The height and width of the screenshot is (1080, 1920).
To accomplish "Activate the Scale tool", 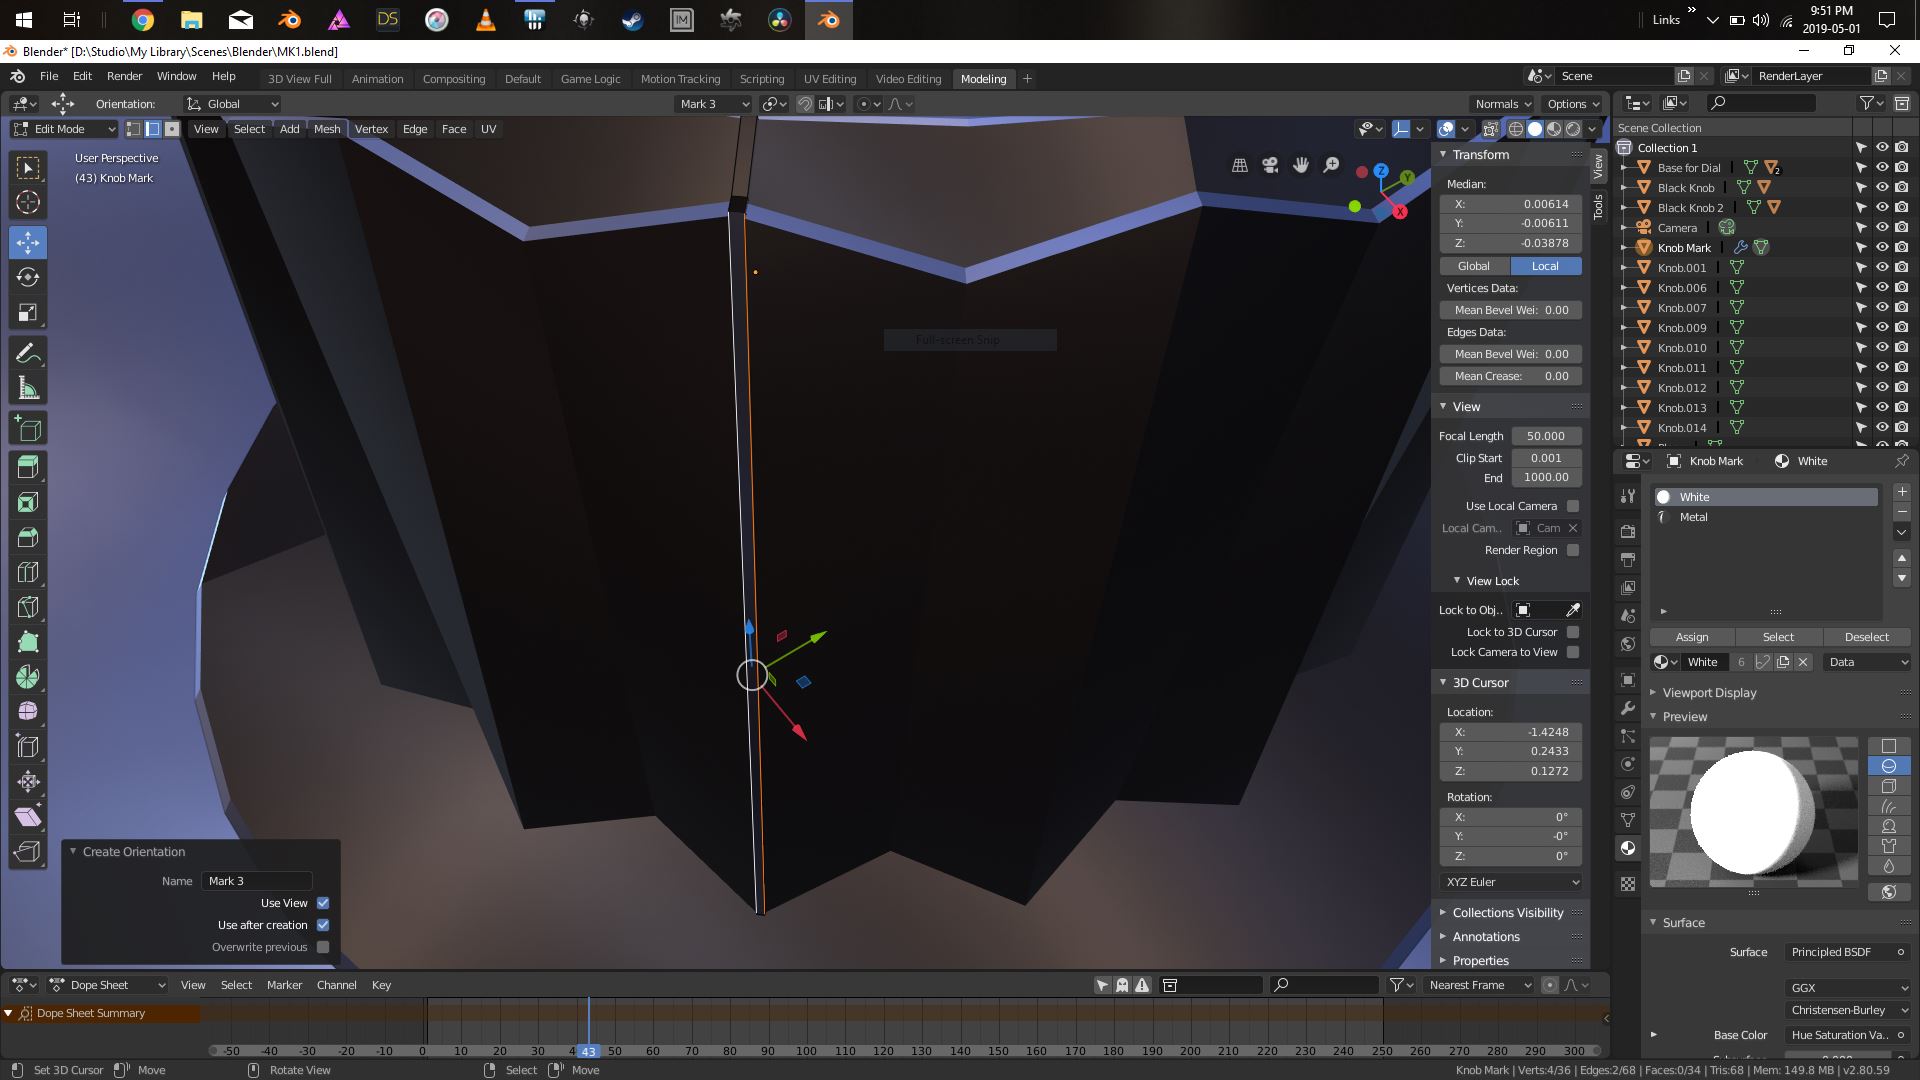I will 28,313.
